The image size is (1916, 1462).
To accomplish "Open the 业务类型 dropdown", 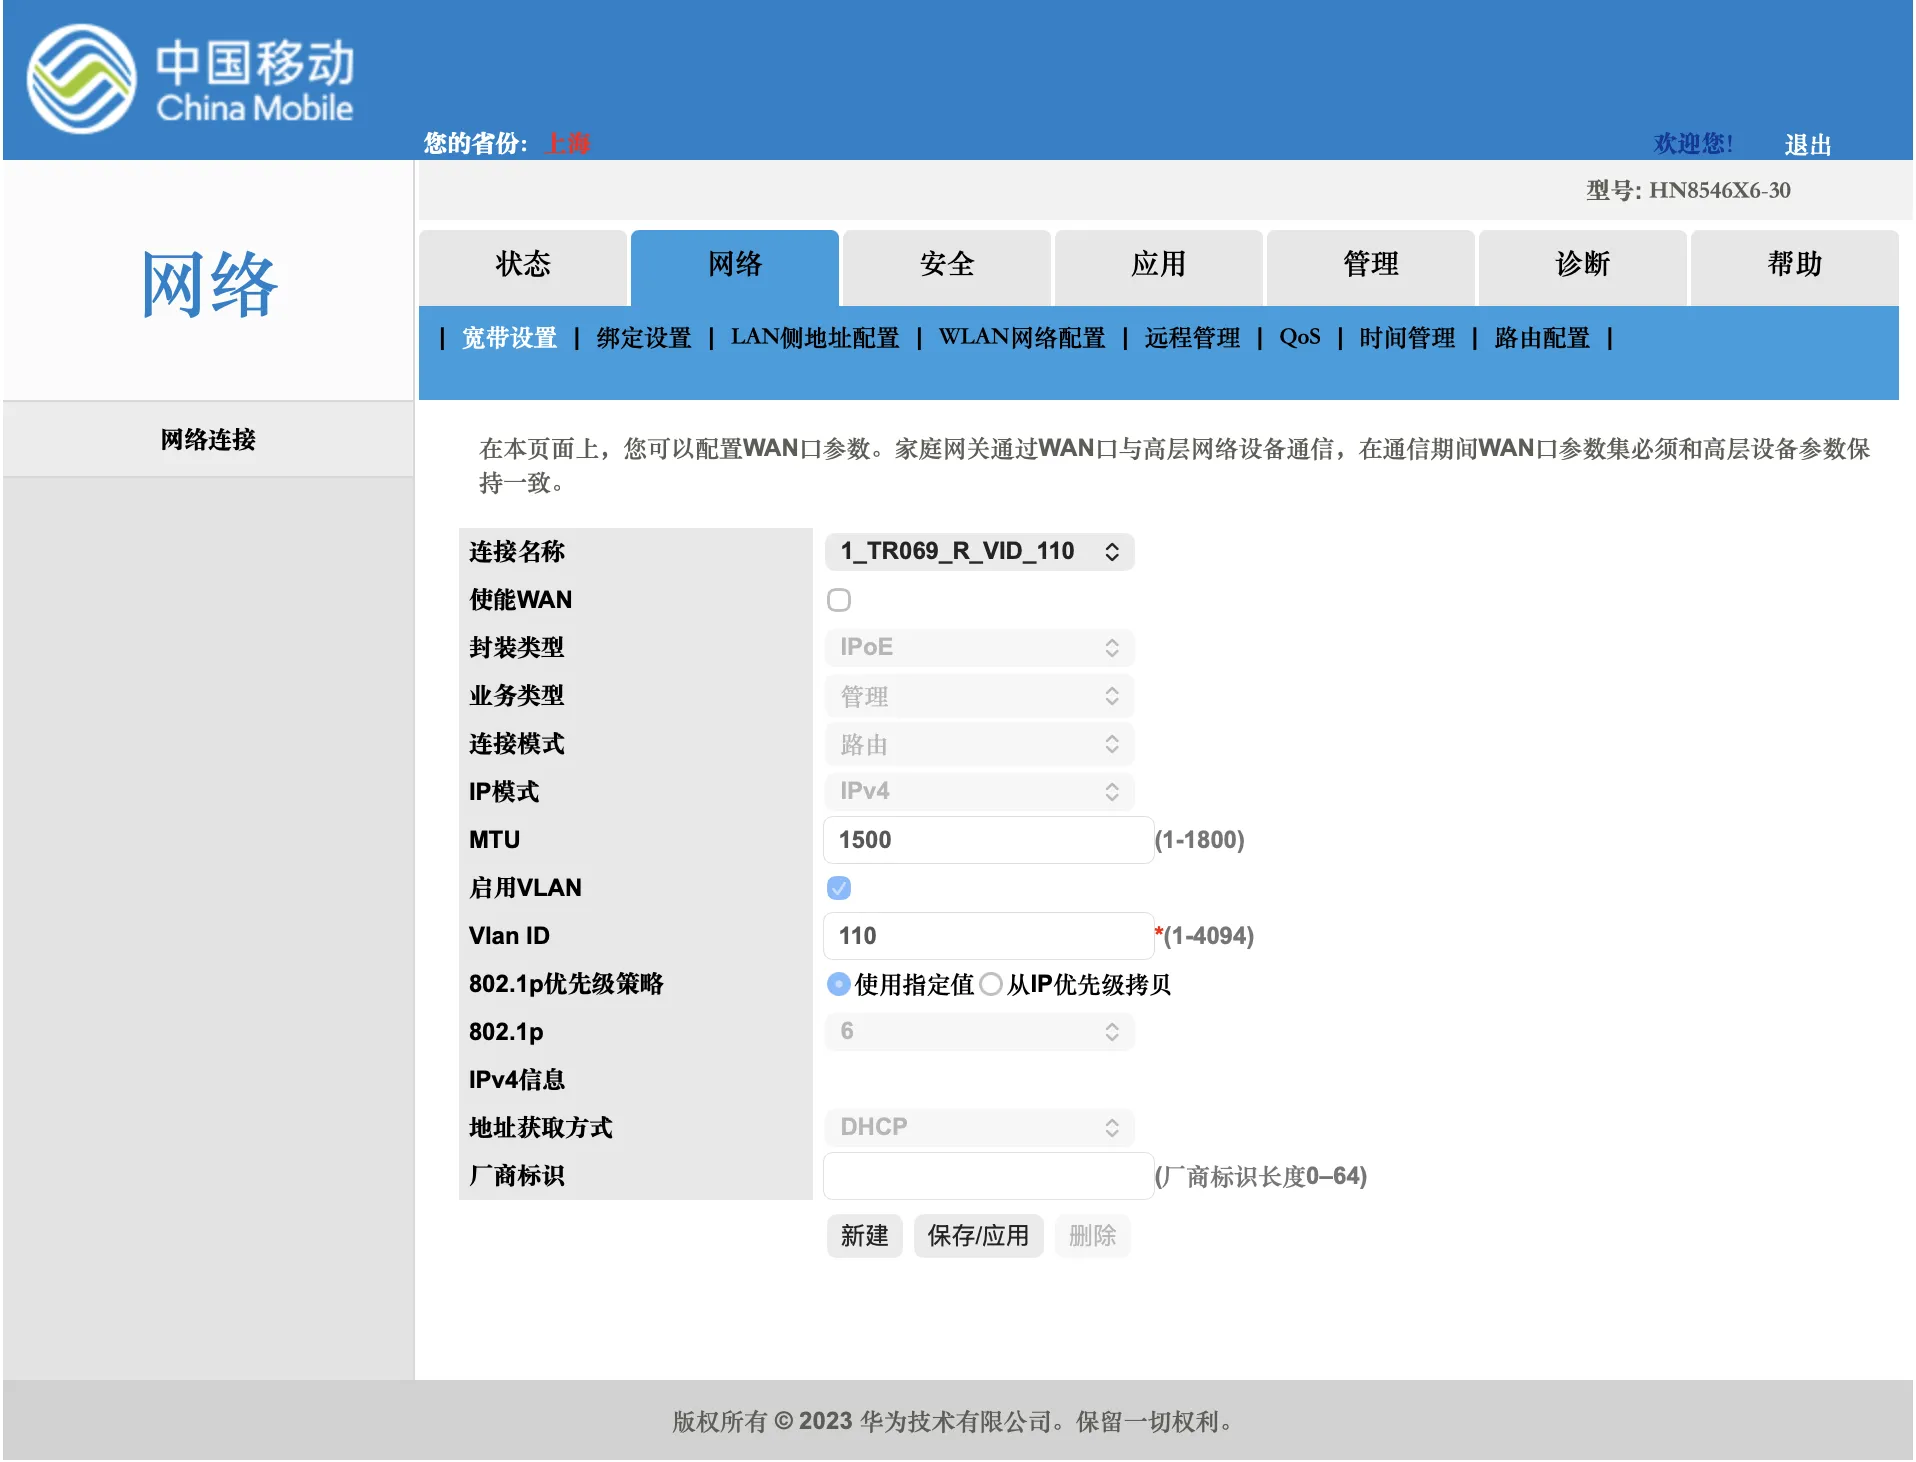I will (x=978, y=695).
